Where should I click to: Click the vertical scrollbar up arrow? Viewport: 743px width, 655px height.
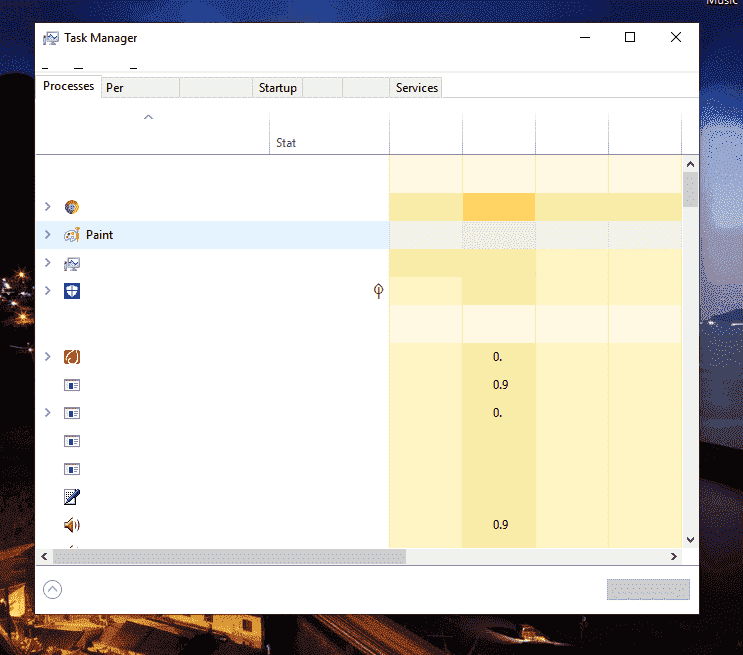coord(690,164)
